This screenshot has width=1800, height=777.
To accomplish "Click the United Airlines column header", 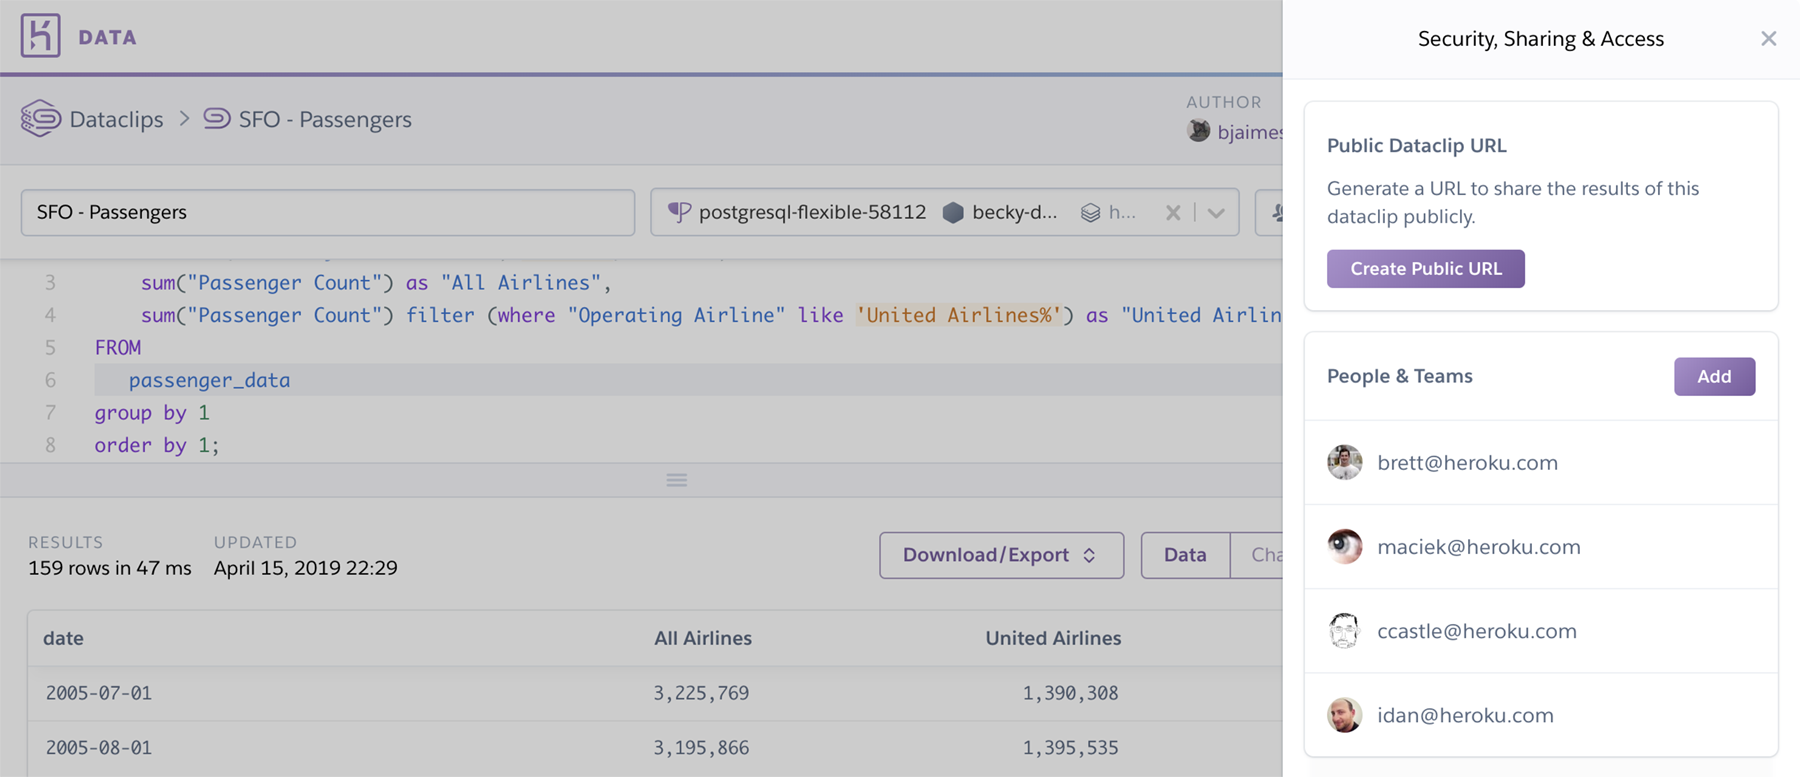I will click(x=1053, y=638).
